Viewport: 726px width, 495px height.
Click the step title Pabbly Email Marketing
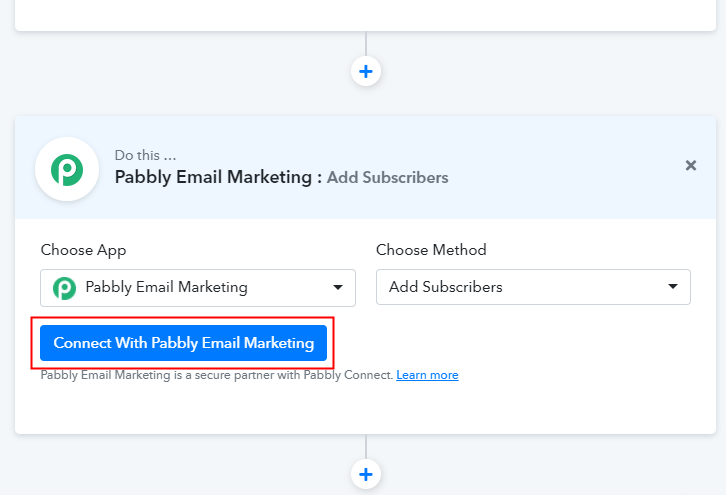[x=213, y=177]
